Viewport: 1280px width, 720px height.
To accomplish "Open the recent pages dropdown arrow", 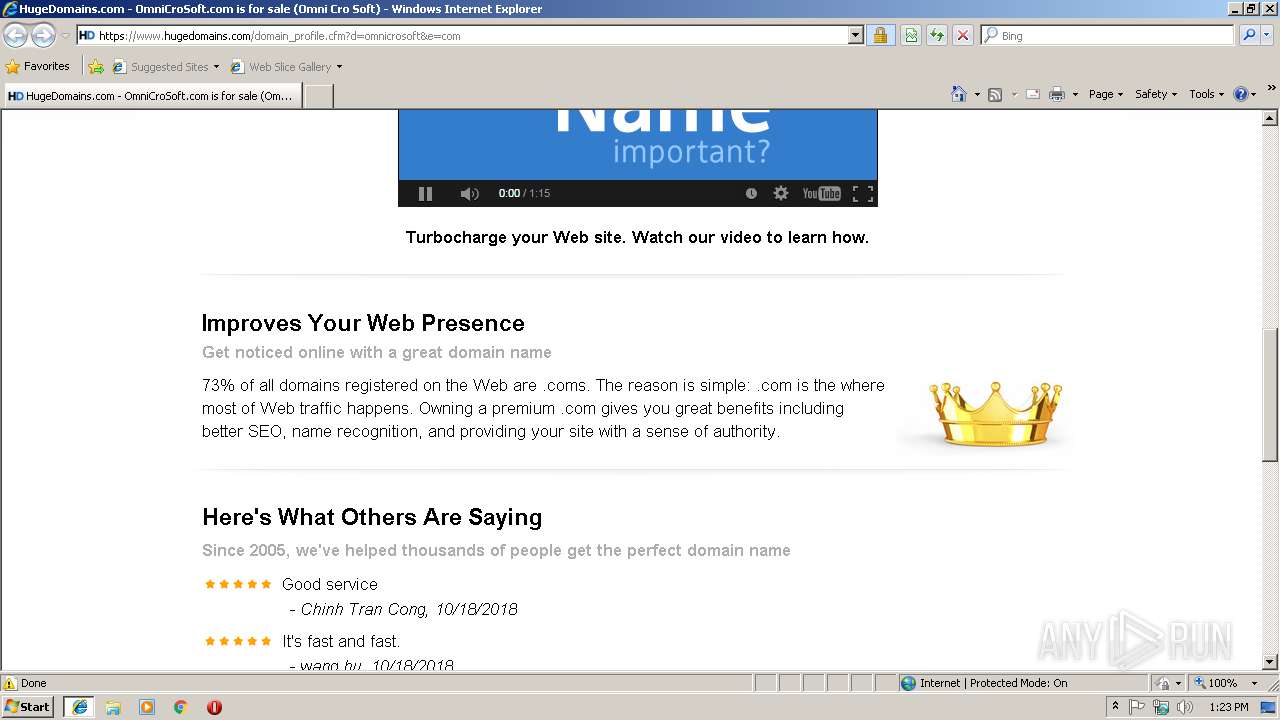I will pyautogui.click(x=65, y=35).
